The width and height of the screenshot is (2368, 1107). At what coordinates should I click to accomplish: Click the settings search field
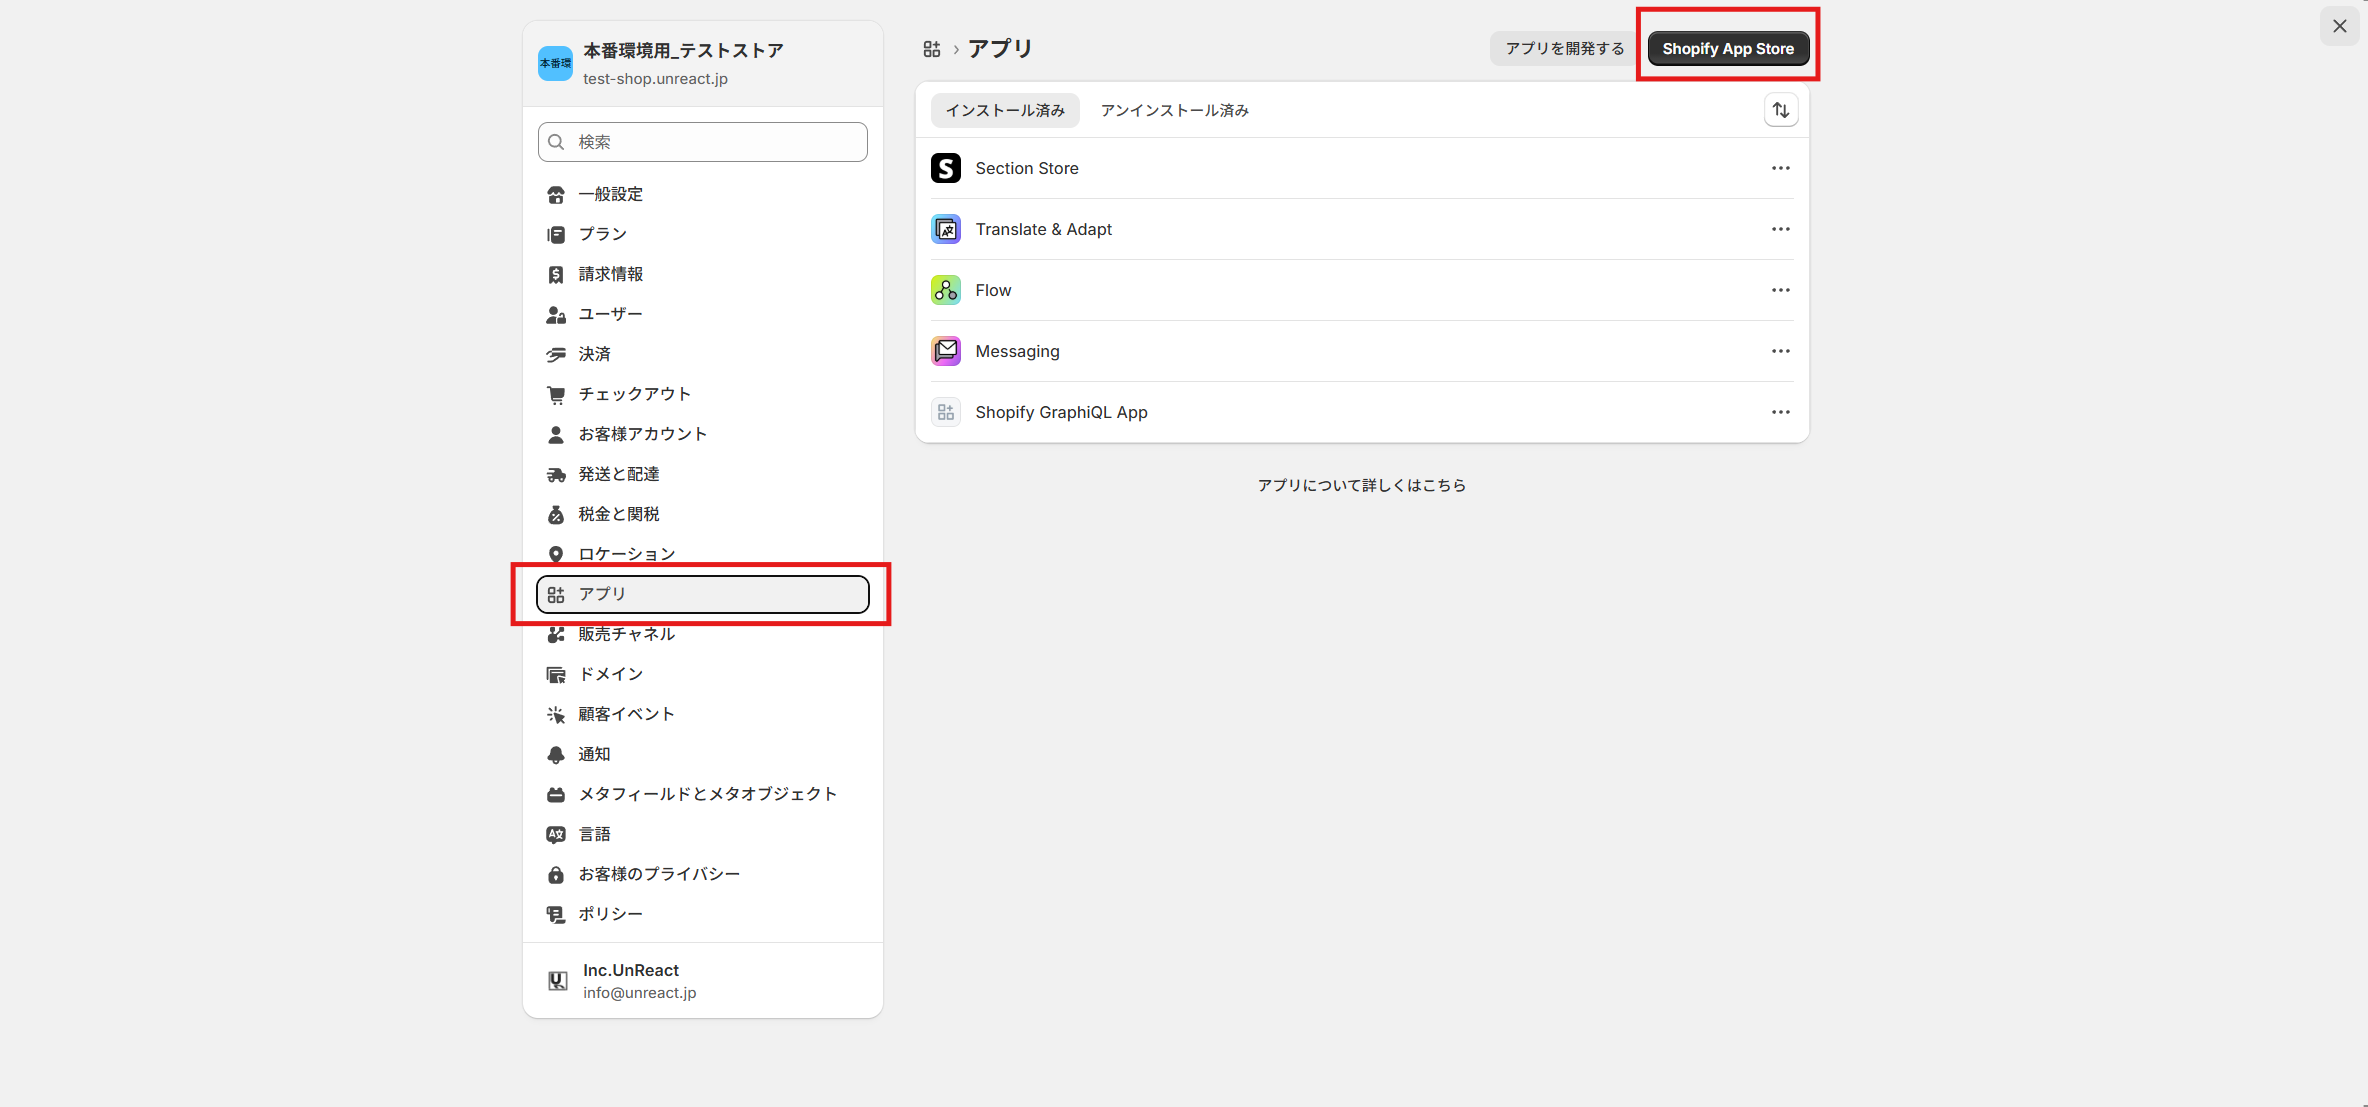tap(703, 142)
